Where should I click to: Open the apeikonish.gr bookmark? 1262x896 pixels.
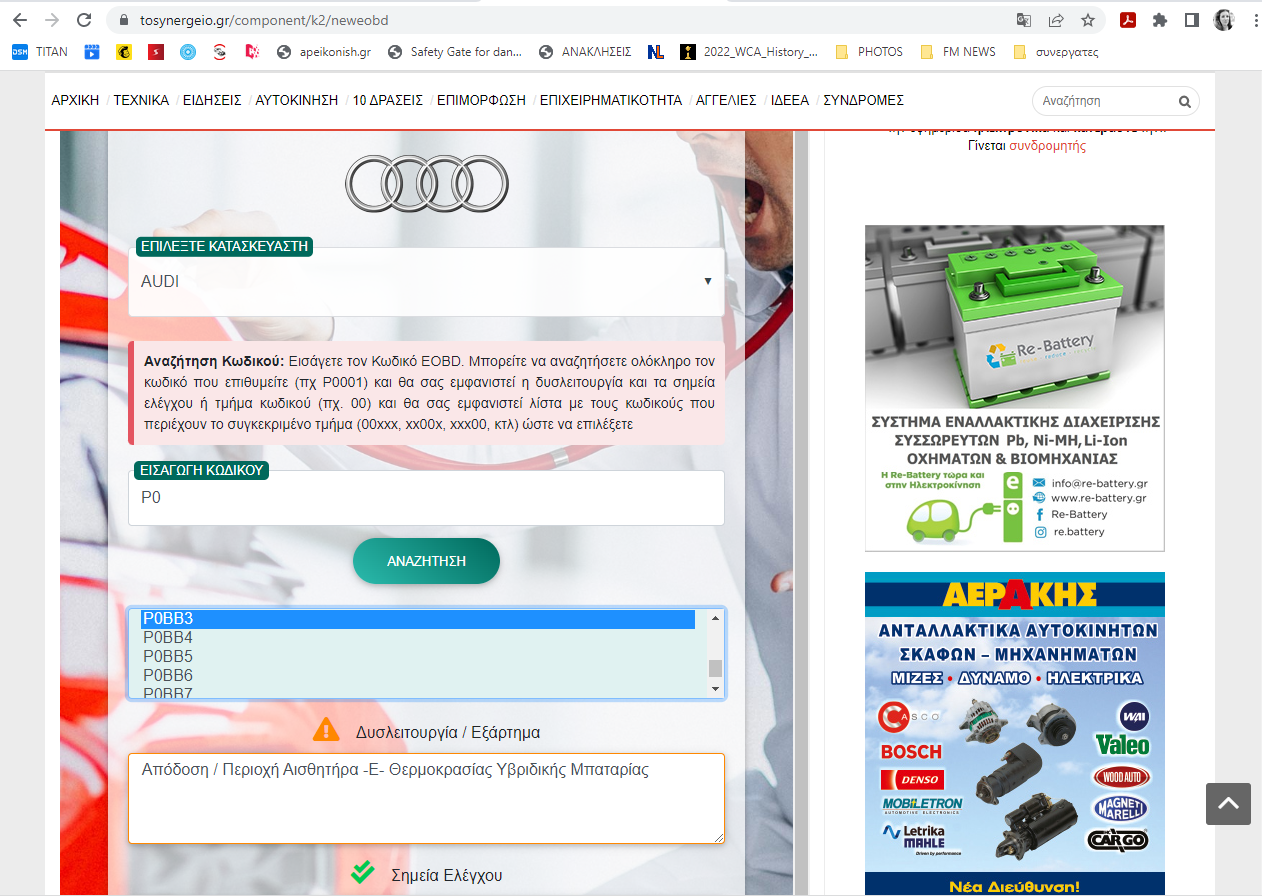(x=324, y=52)
